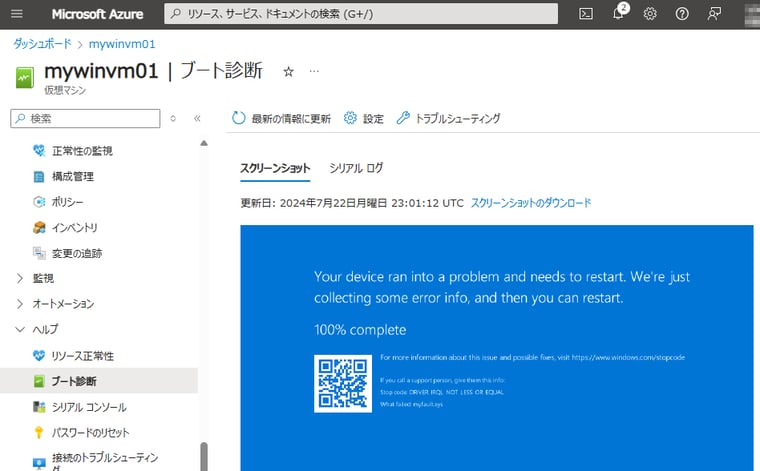Open the notifications bell
This screenshot has width=760, height=471.
coord(618,14)
